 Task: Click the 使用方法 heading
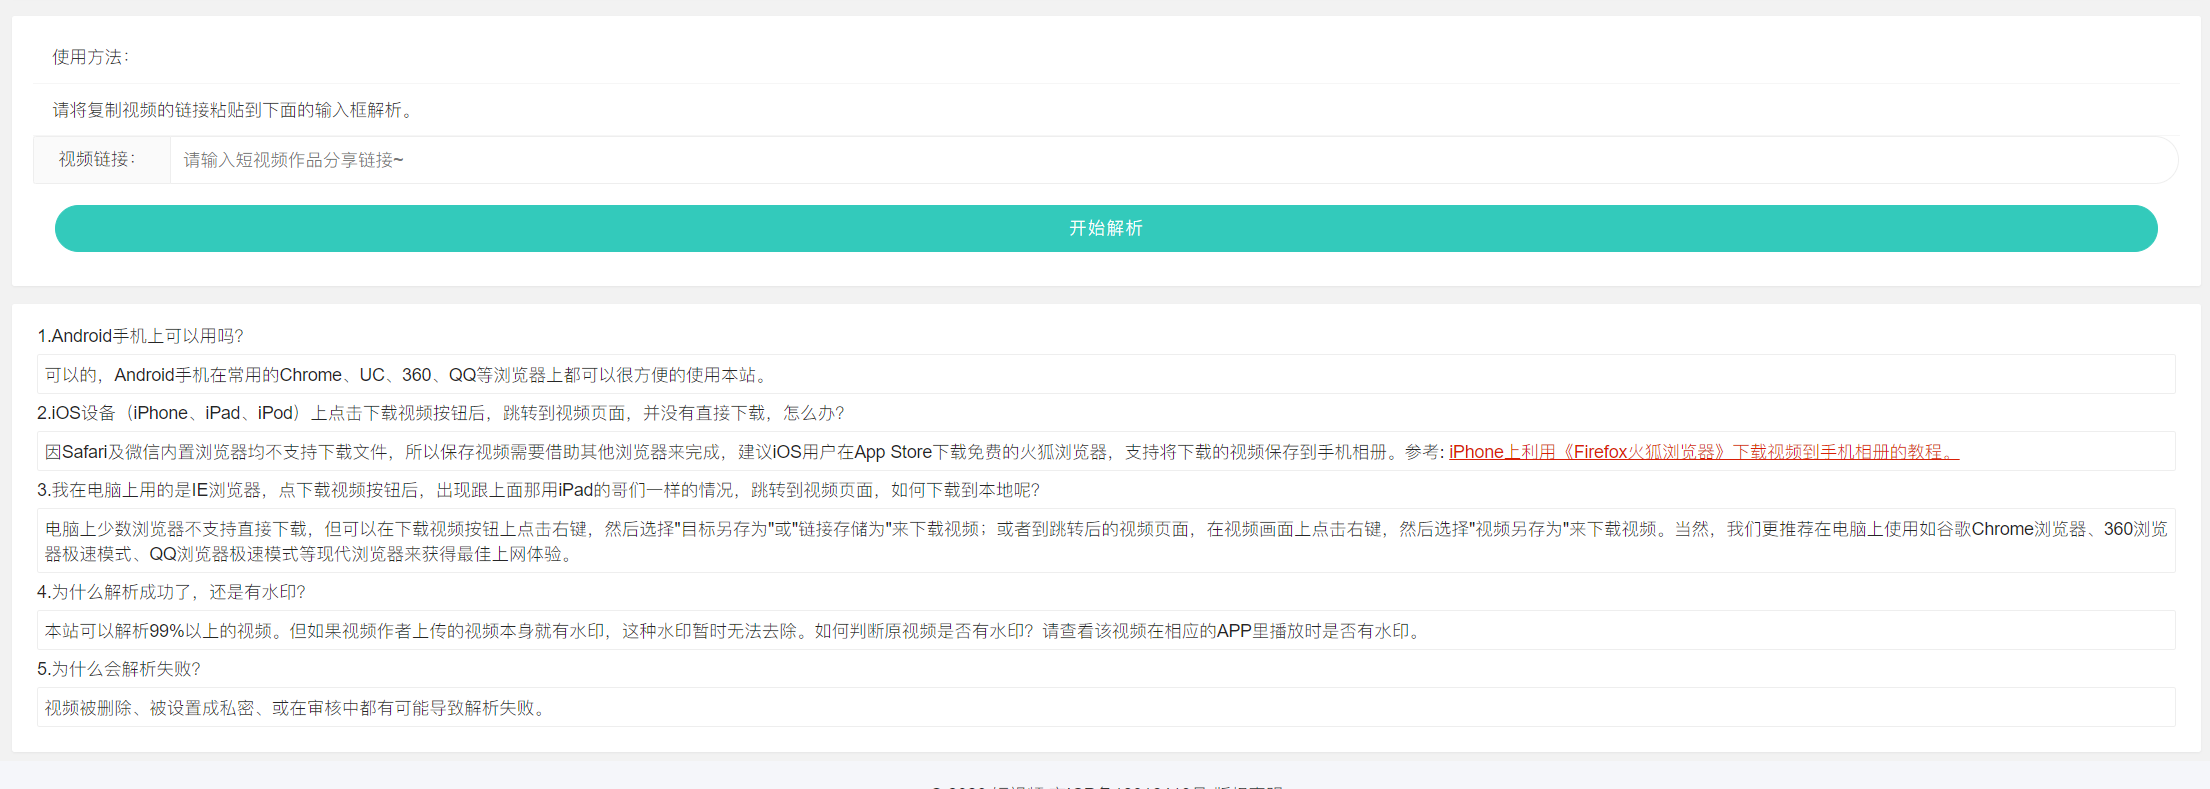coord(90,57)
